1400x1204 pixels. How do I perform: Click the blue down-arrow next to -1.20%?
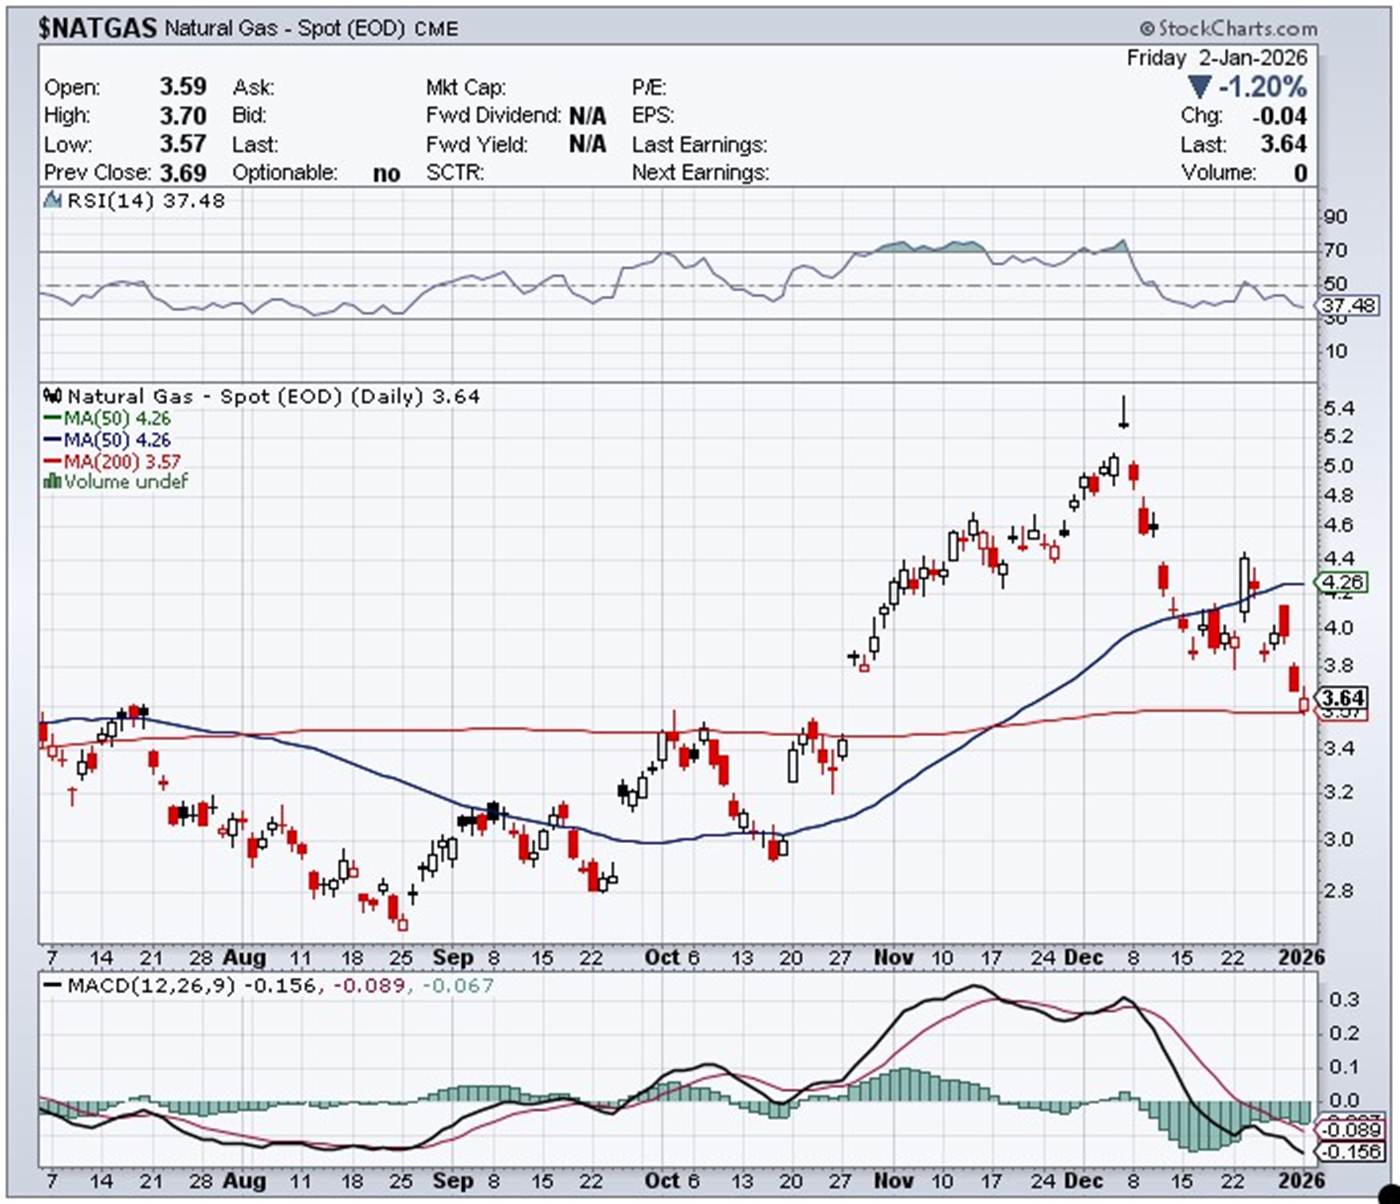[x=1199, y=88]
